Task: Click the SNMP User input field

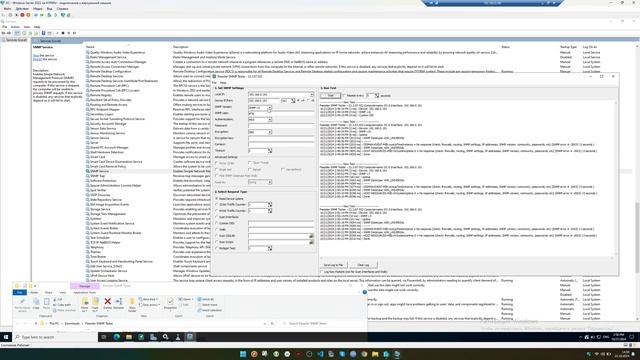Action: coord(281,113)
